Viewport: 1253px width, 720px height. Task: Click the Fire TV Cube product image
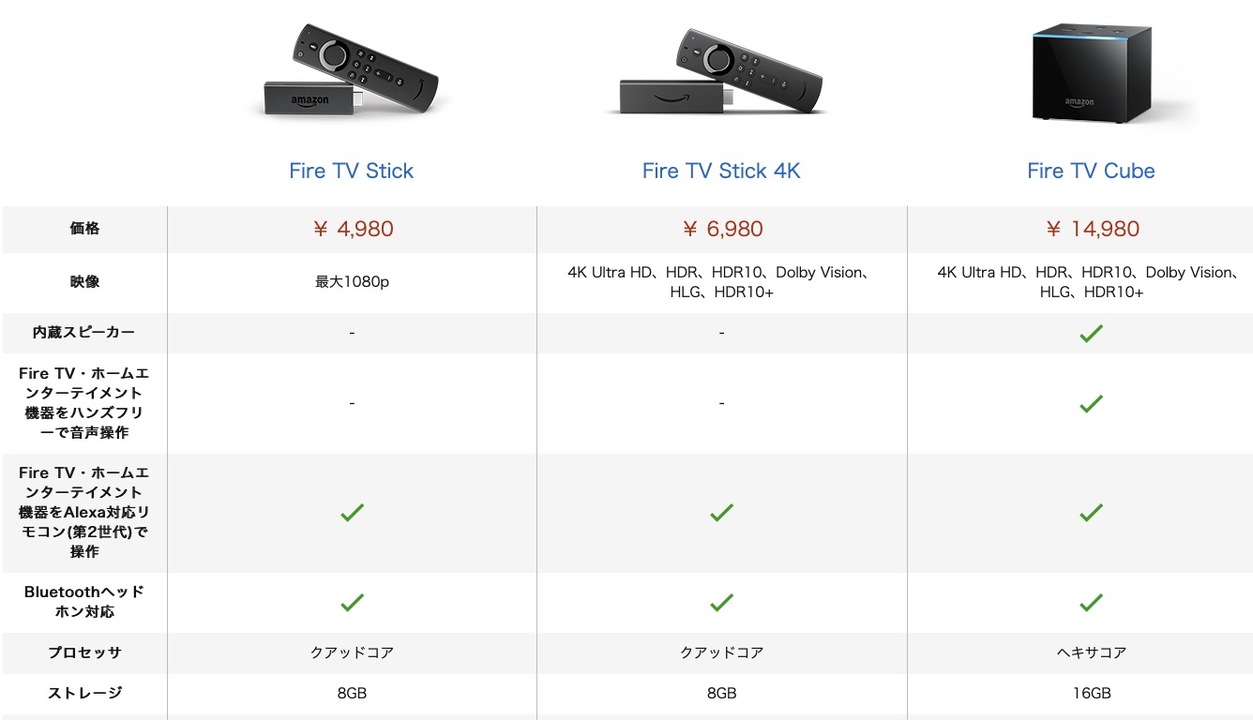tap(1092, 72)
